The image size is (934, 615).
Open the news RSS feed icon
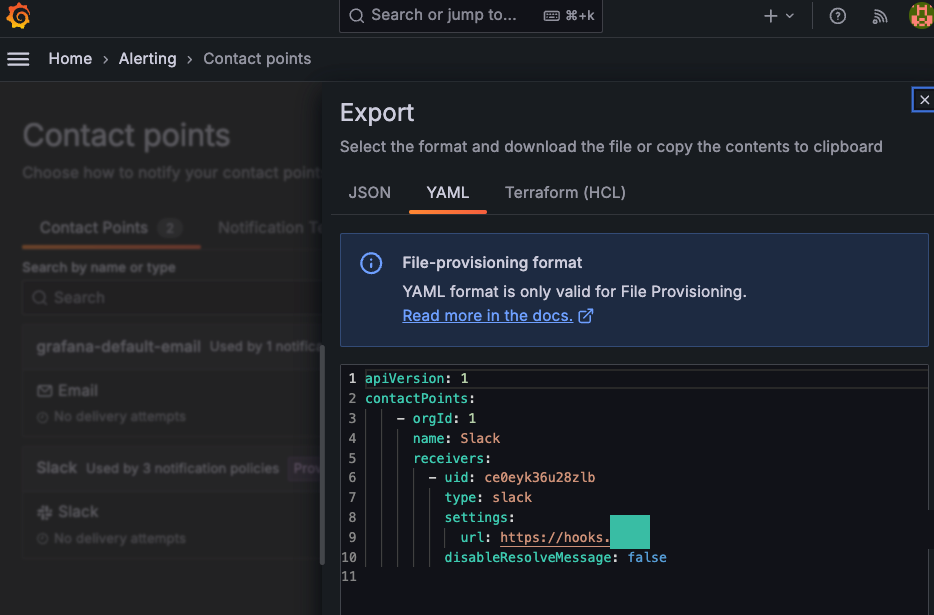click(x=880, y=16)
